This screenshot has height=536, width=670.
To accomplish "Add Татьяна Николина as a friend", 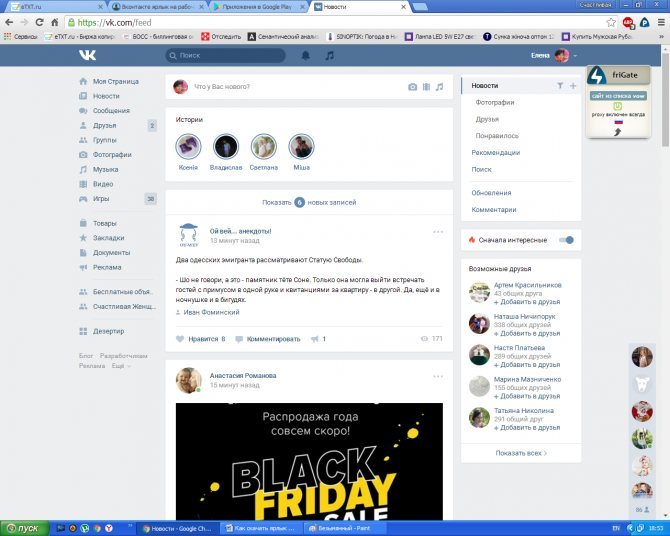I will (x=527, y=427).
